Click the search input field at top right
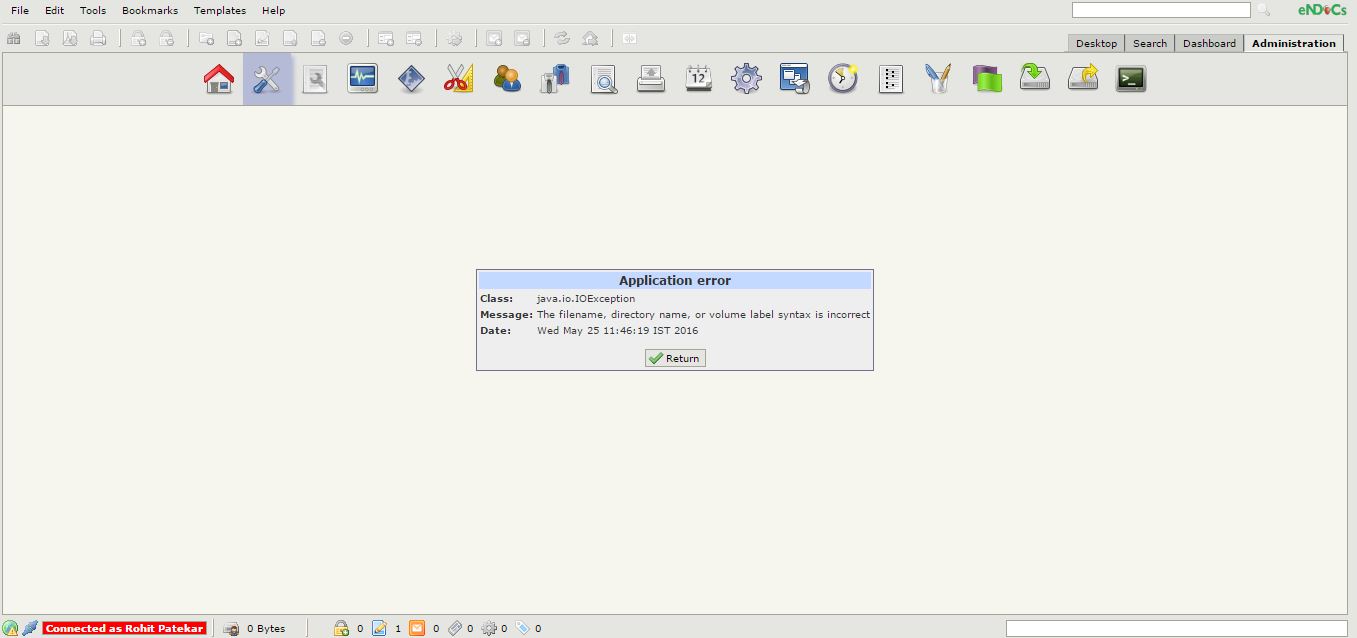The height and width of the screenshot is (638, 1357). pyautogui.click(x=1160, y=10)
